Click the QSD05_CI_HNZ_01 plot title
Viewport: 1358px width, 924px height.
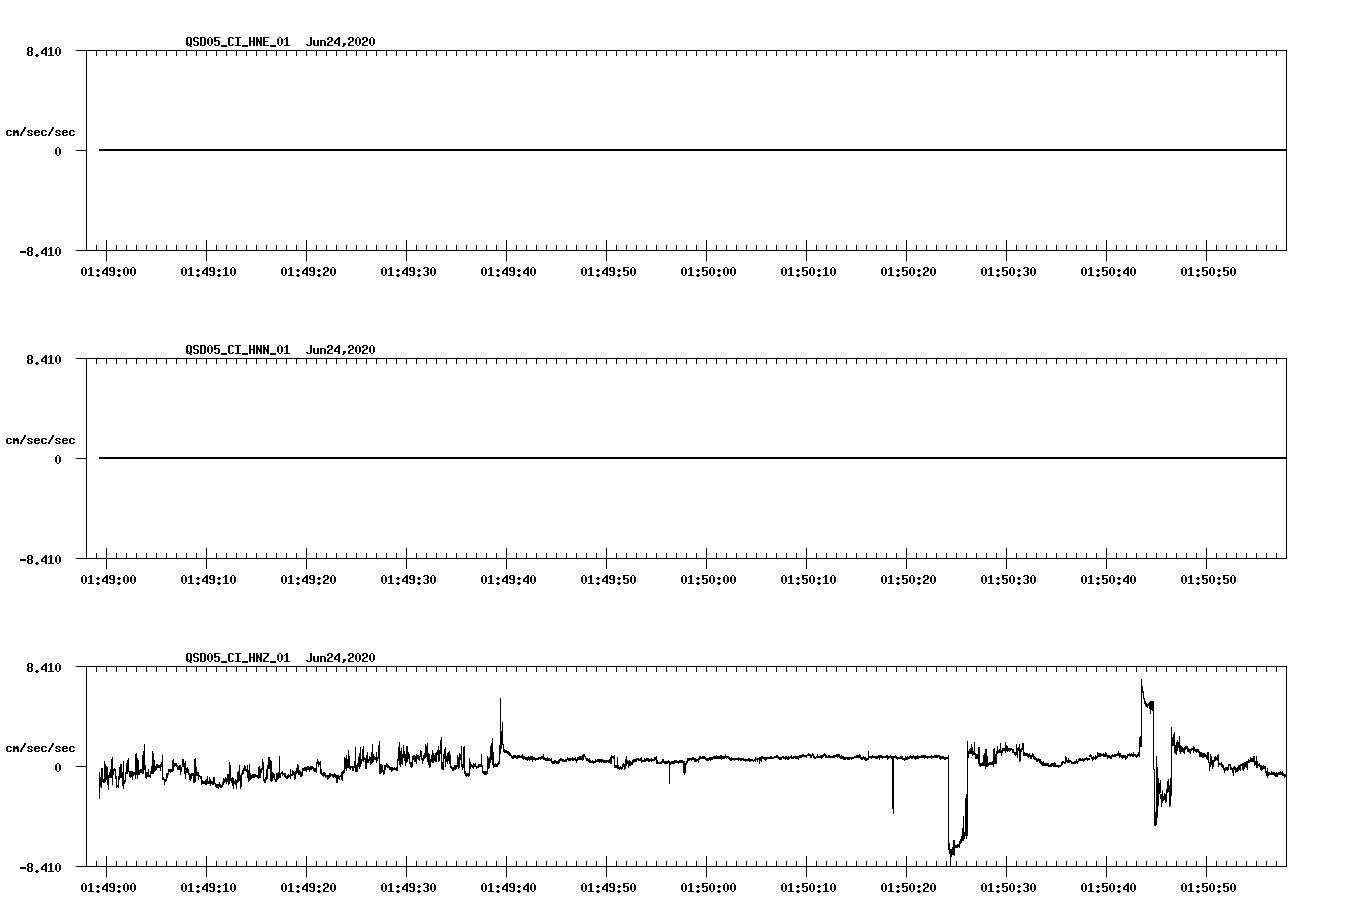[280, 658]
